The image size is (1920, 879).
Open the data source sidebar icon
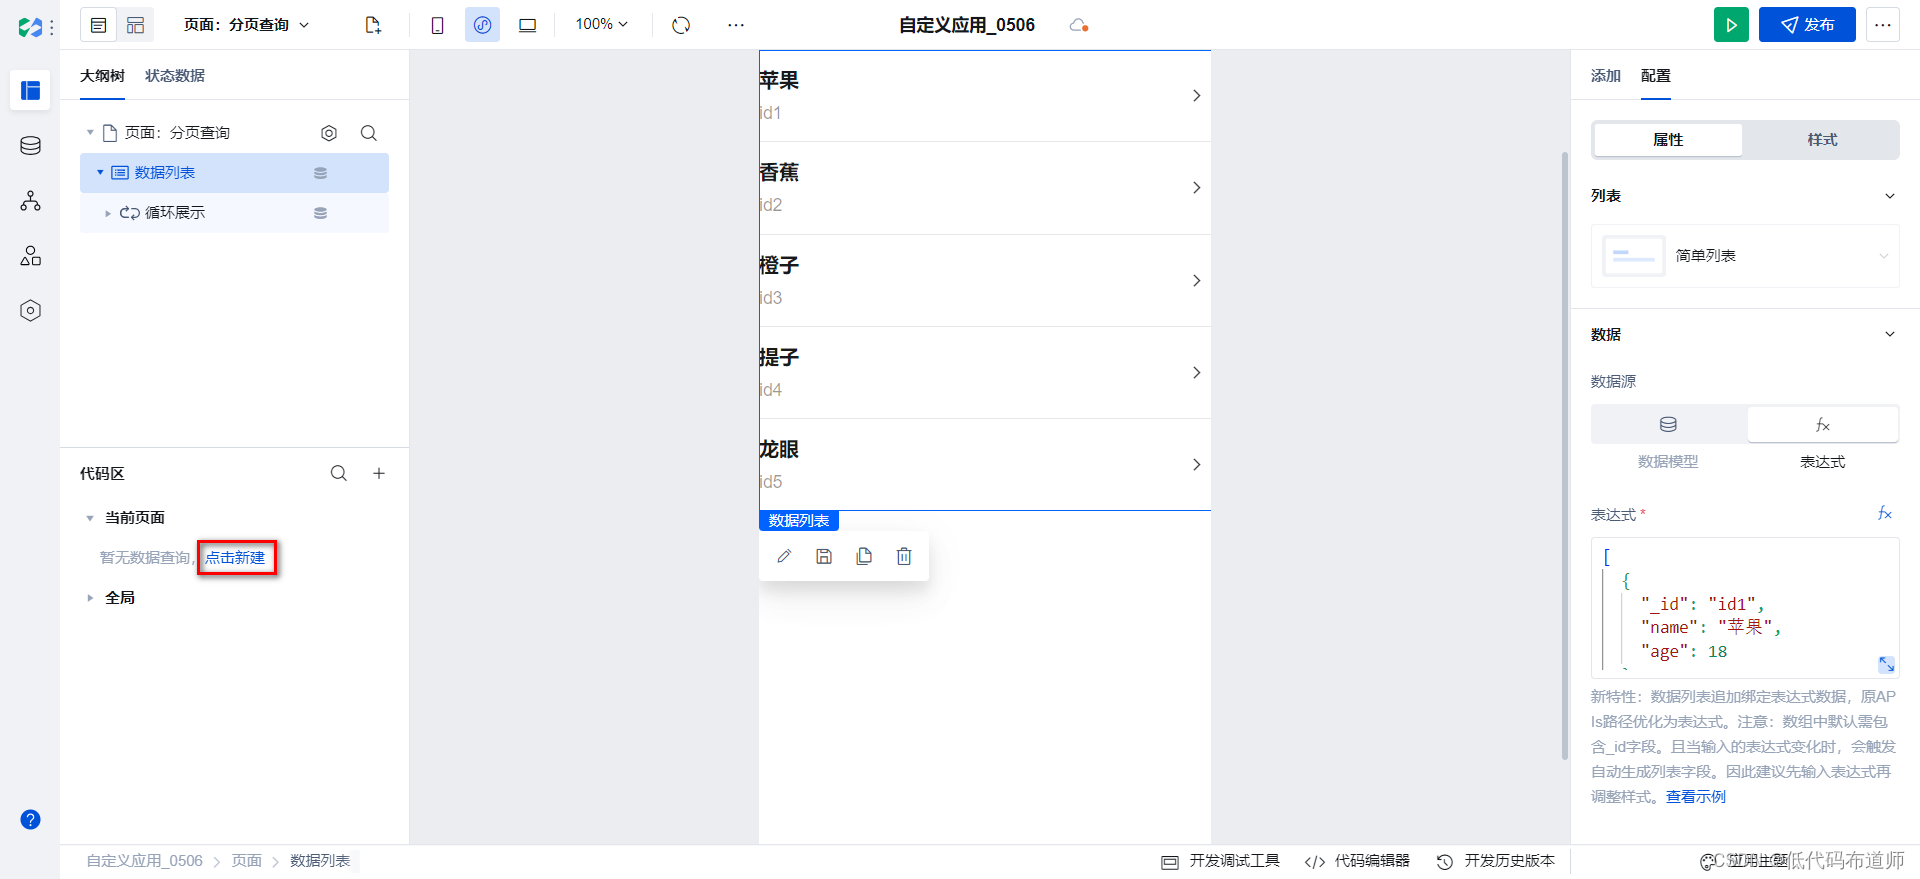tap(31, 146)
